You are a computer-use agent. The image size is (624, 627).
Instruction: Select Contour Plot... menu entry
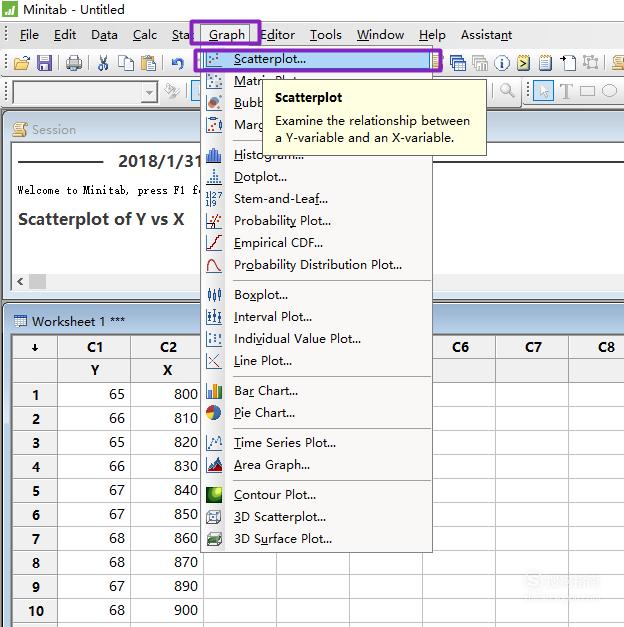point(316,495)
